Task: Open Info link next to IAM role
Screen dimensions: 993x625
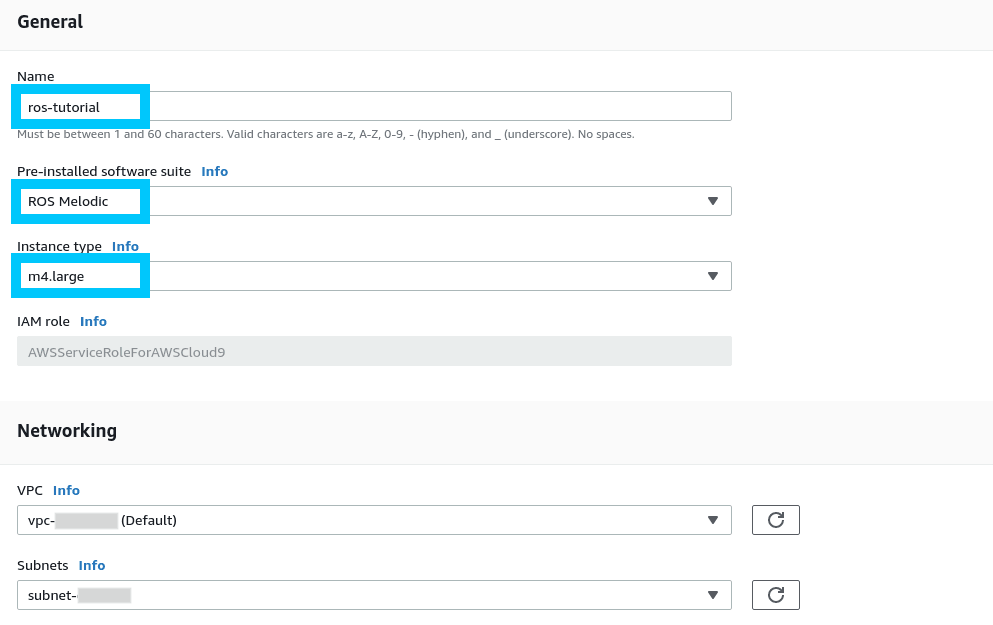Action: tap(93, 321)
